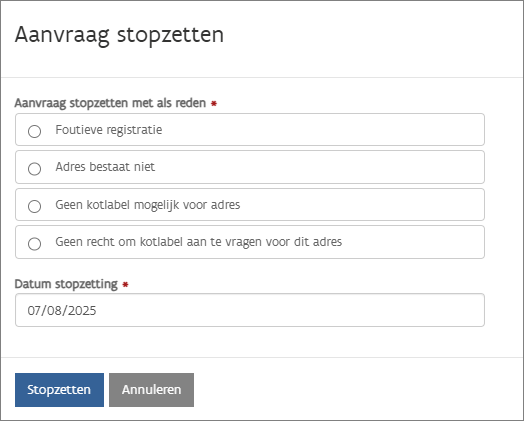Image resolution: width=524 pixels, height=421 pixels.
Task: Cancel via the grey Annuleren button
Action: [151, 390]
